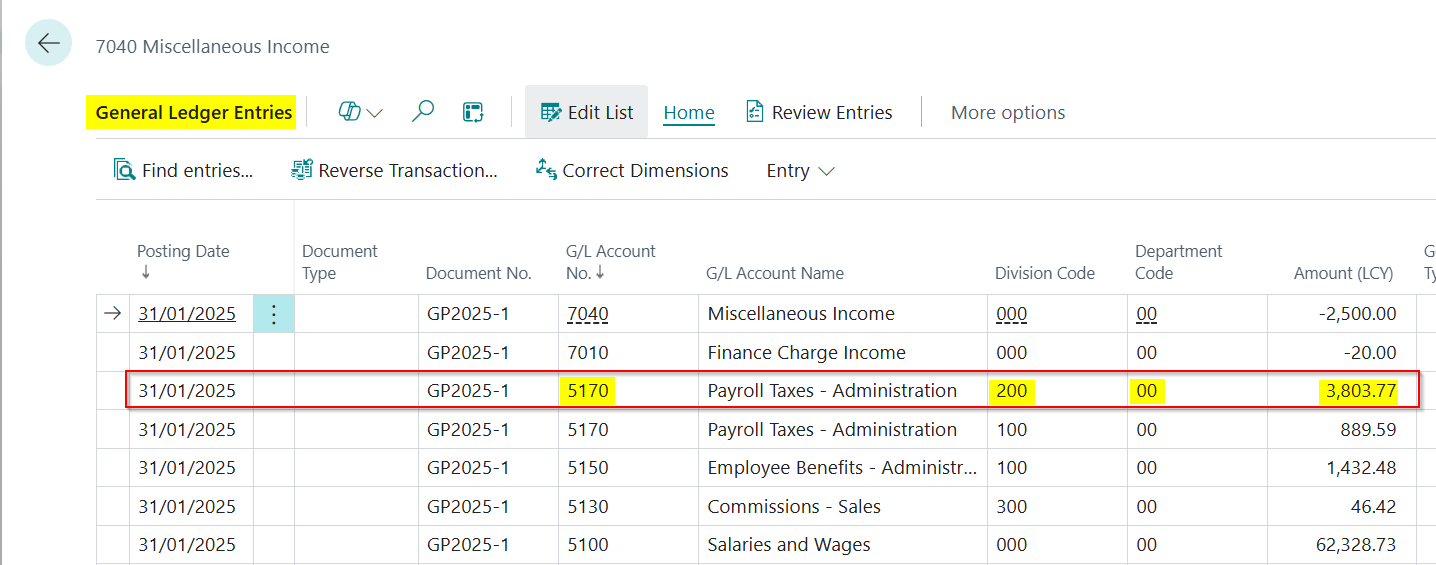
Task: Click the search magnifier icon
Action: coord(423,112)
